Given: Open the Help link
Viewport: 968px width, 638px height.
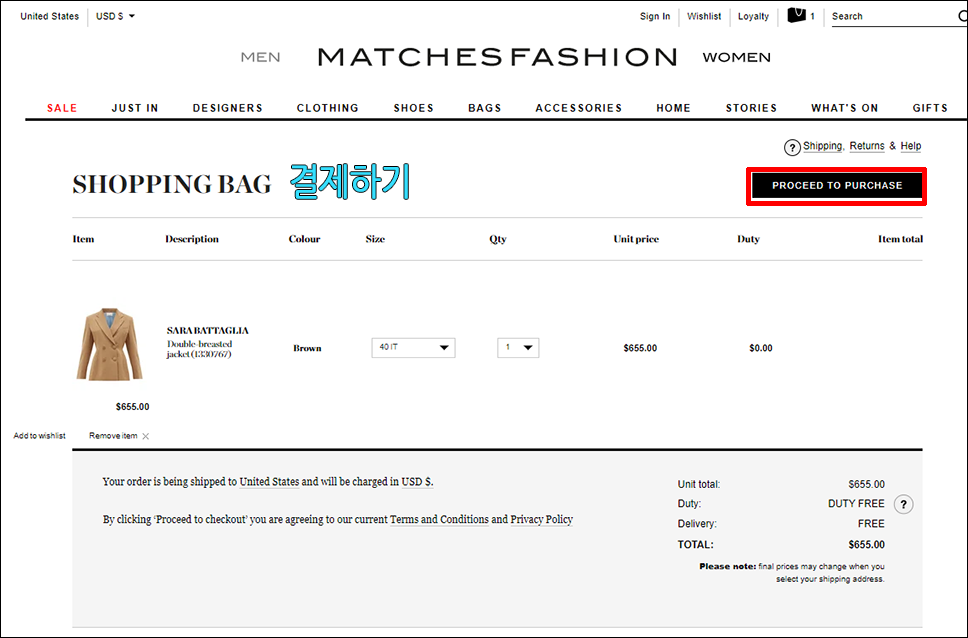Looking at the screenshot, I should pos(911,146).
